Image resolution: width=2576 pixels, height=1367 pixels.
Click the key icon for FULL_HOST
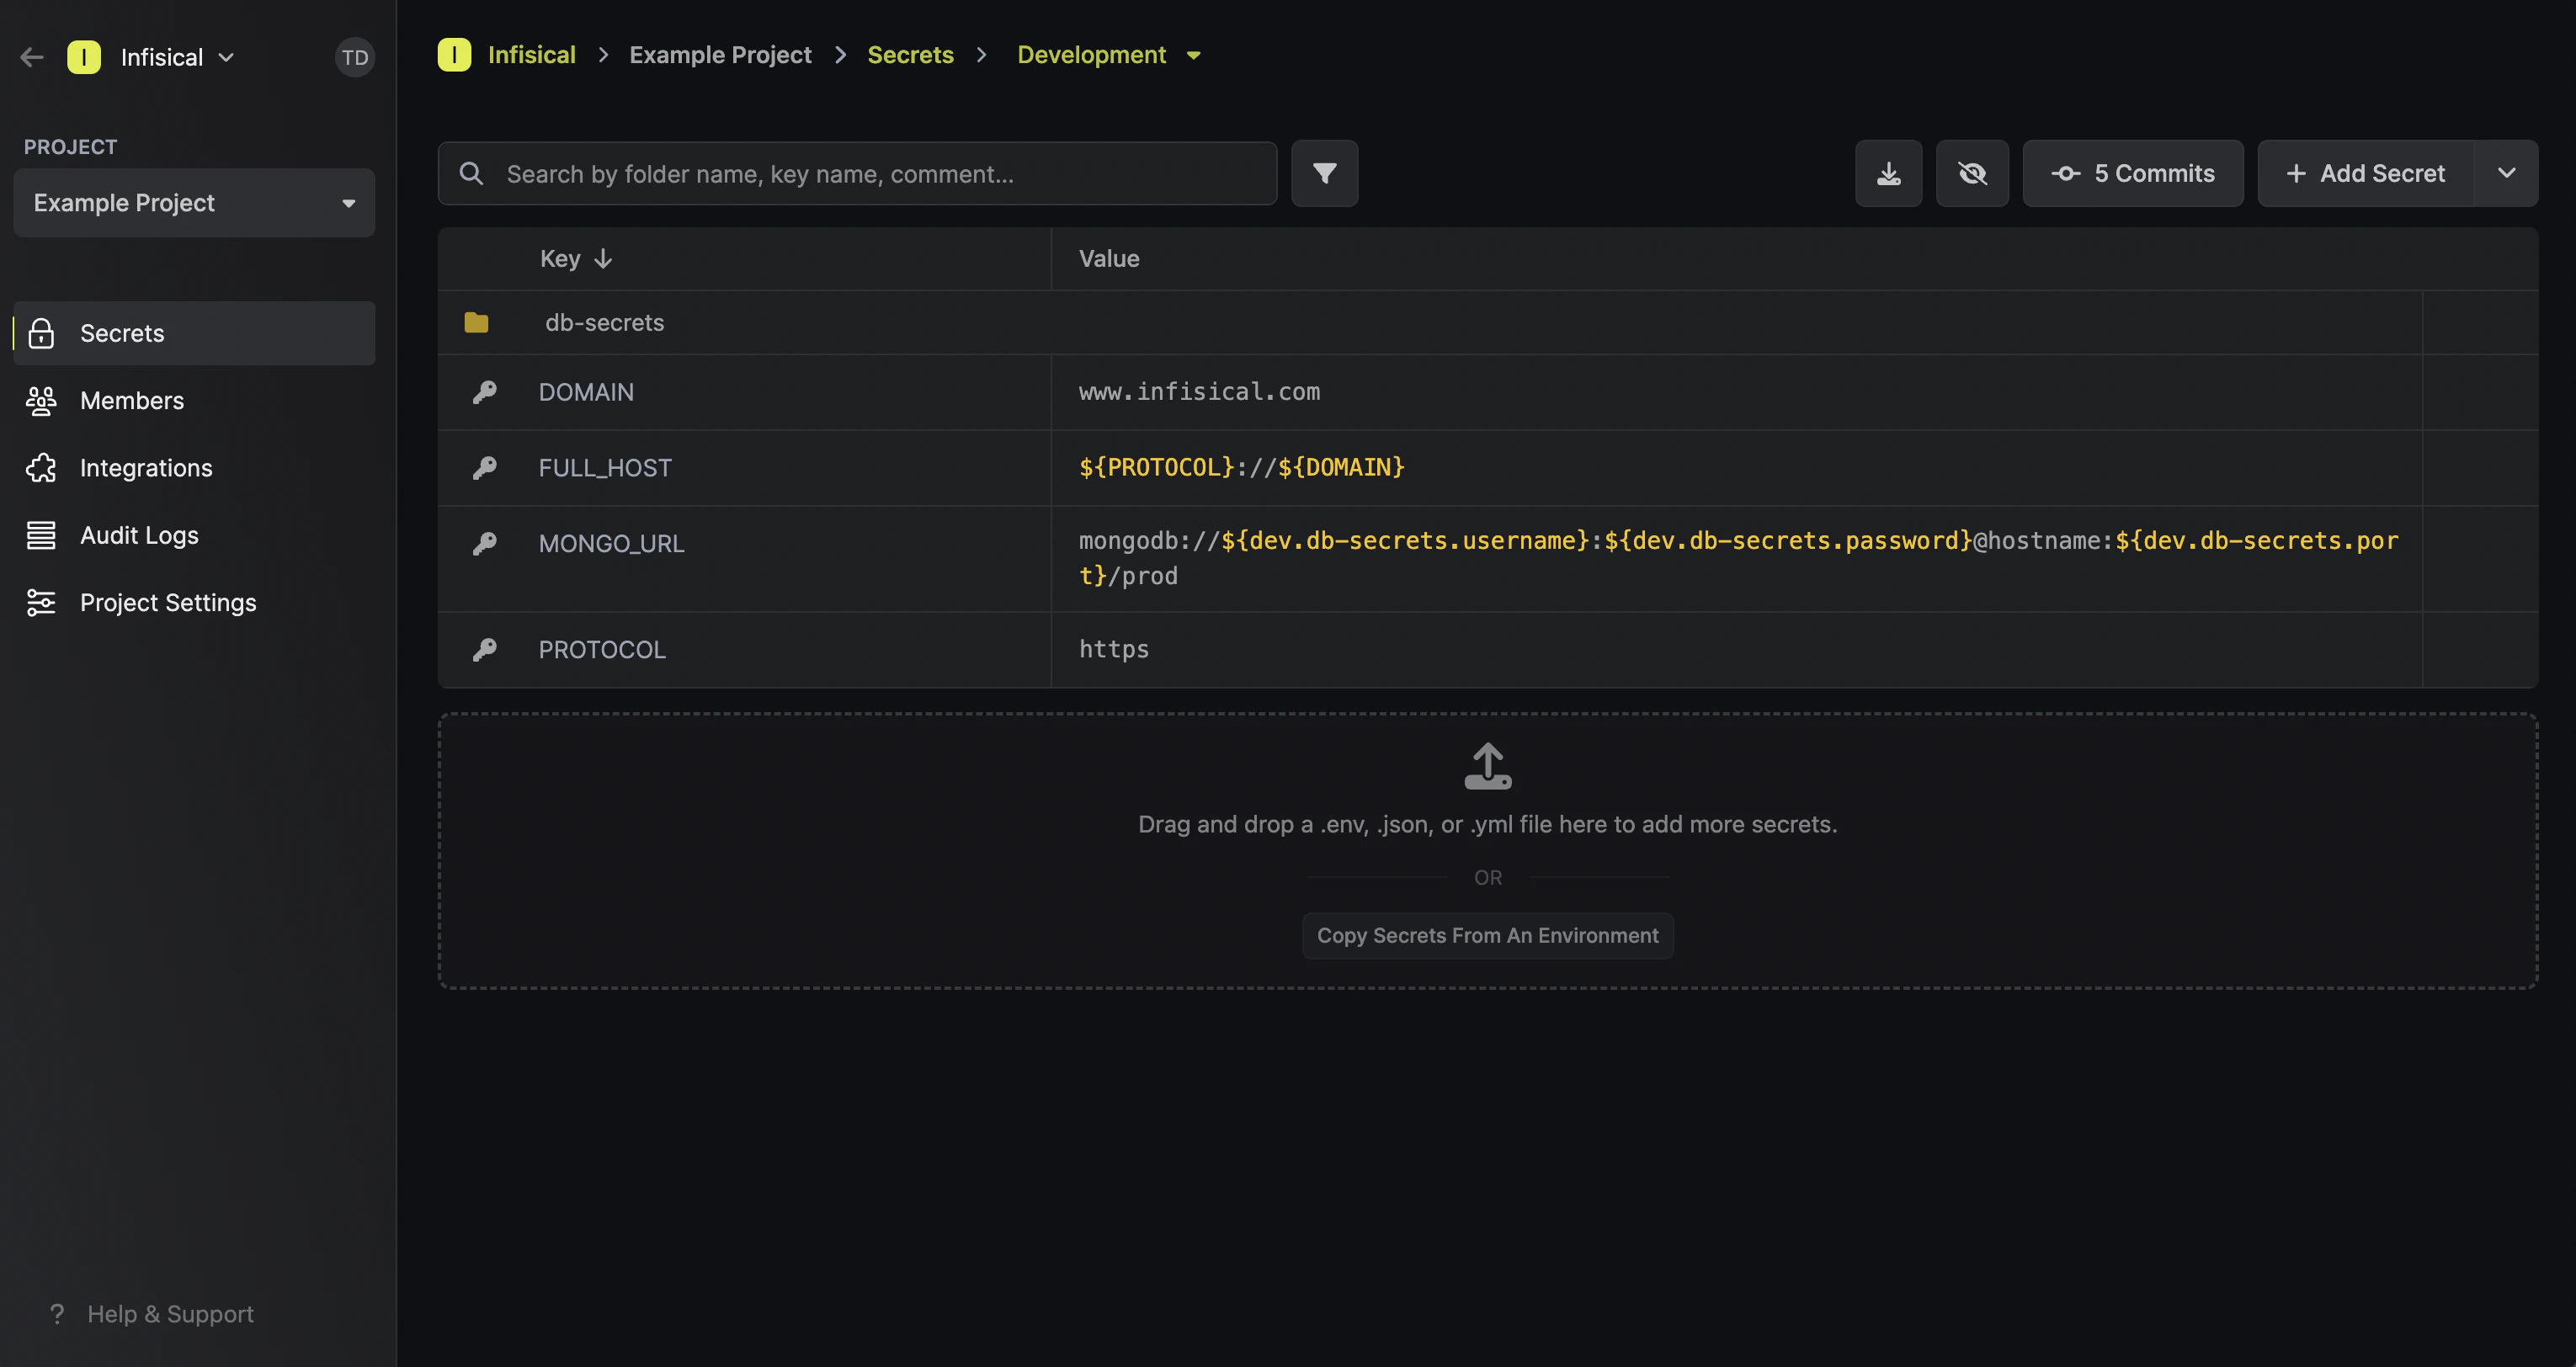pyautogui.click(x=485, y=468)
